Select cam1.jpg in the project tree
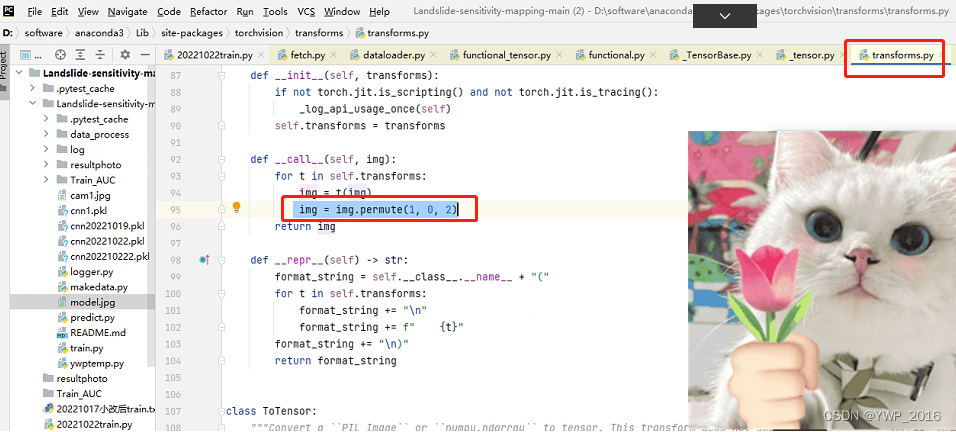This screenshot has width=956, height=432. click(84, 196)
